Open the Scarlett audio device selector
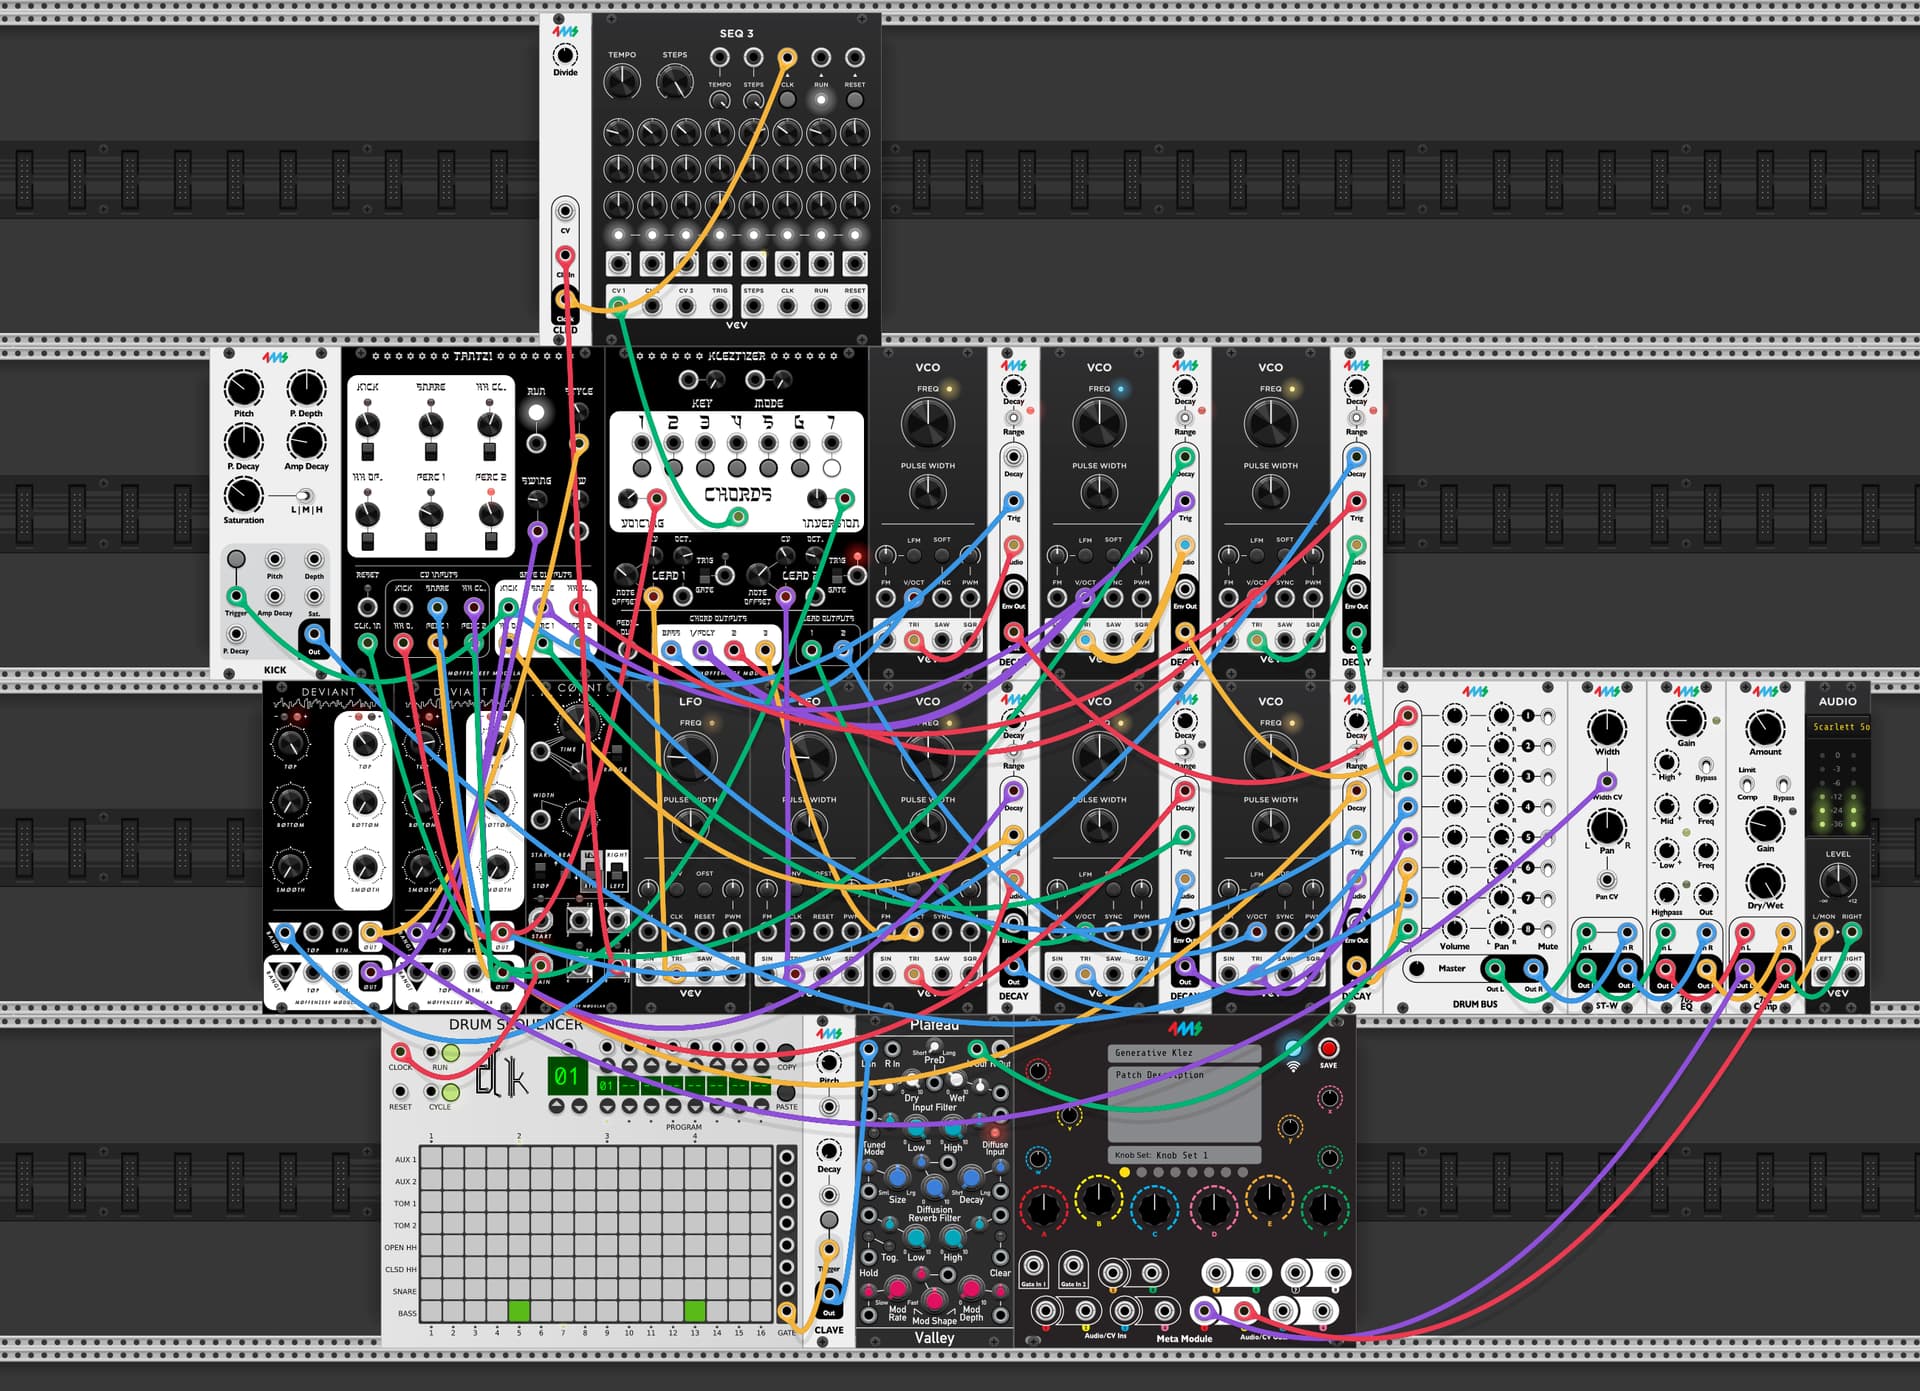This screenshot has width=1920, height=1391. 1839,727
